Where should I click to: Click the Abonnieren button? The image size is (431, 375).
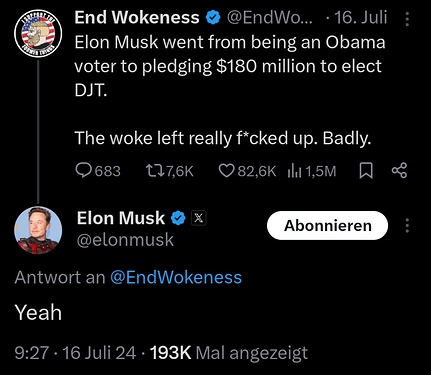click(x=327, y=226)
